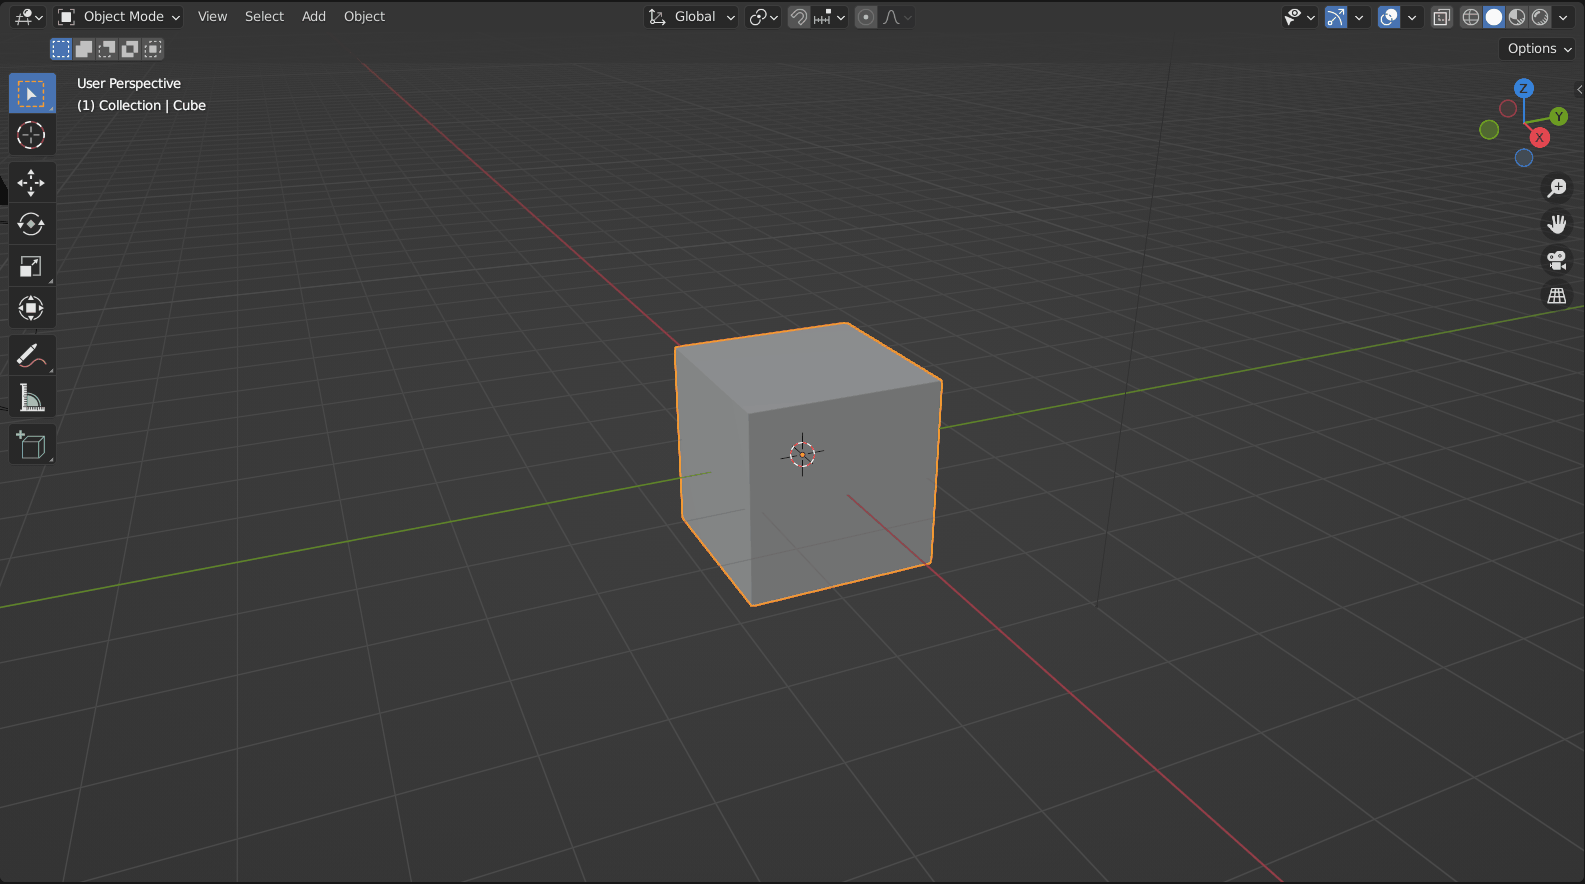1585x884 pixels.
Task: Set selection mode to Subtract
Action: point(107,49)
